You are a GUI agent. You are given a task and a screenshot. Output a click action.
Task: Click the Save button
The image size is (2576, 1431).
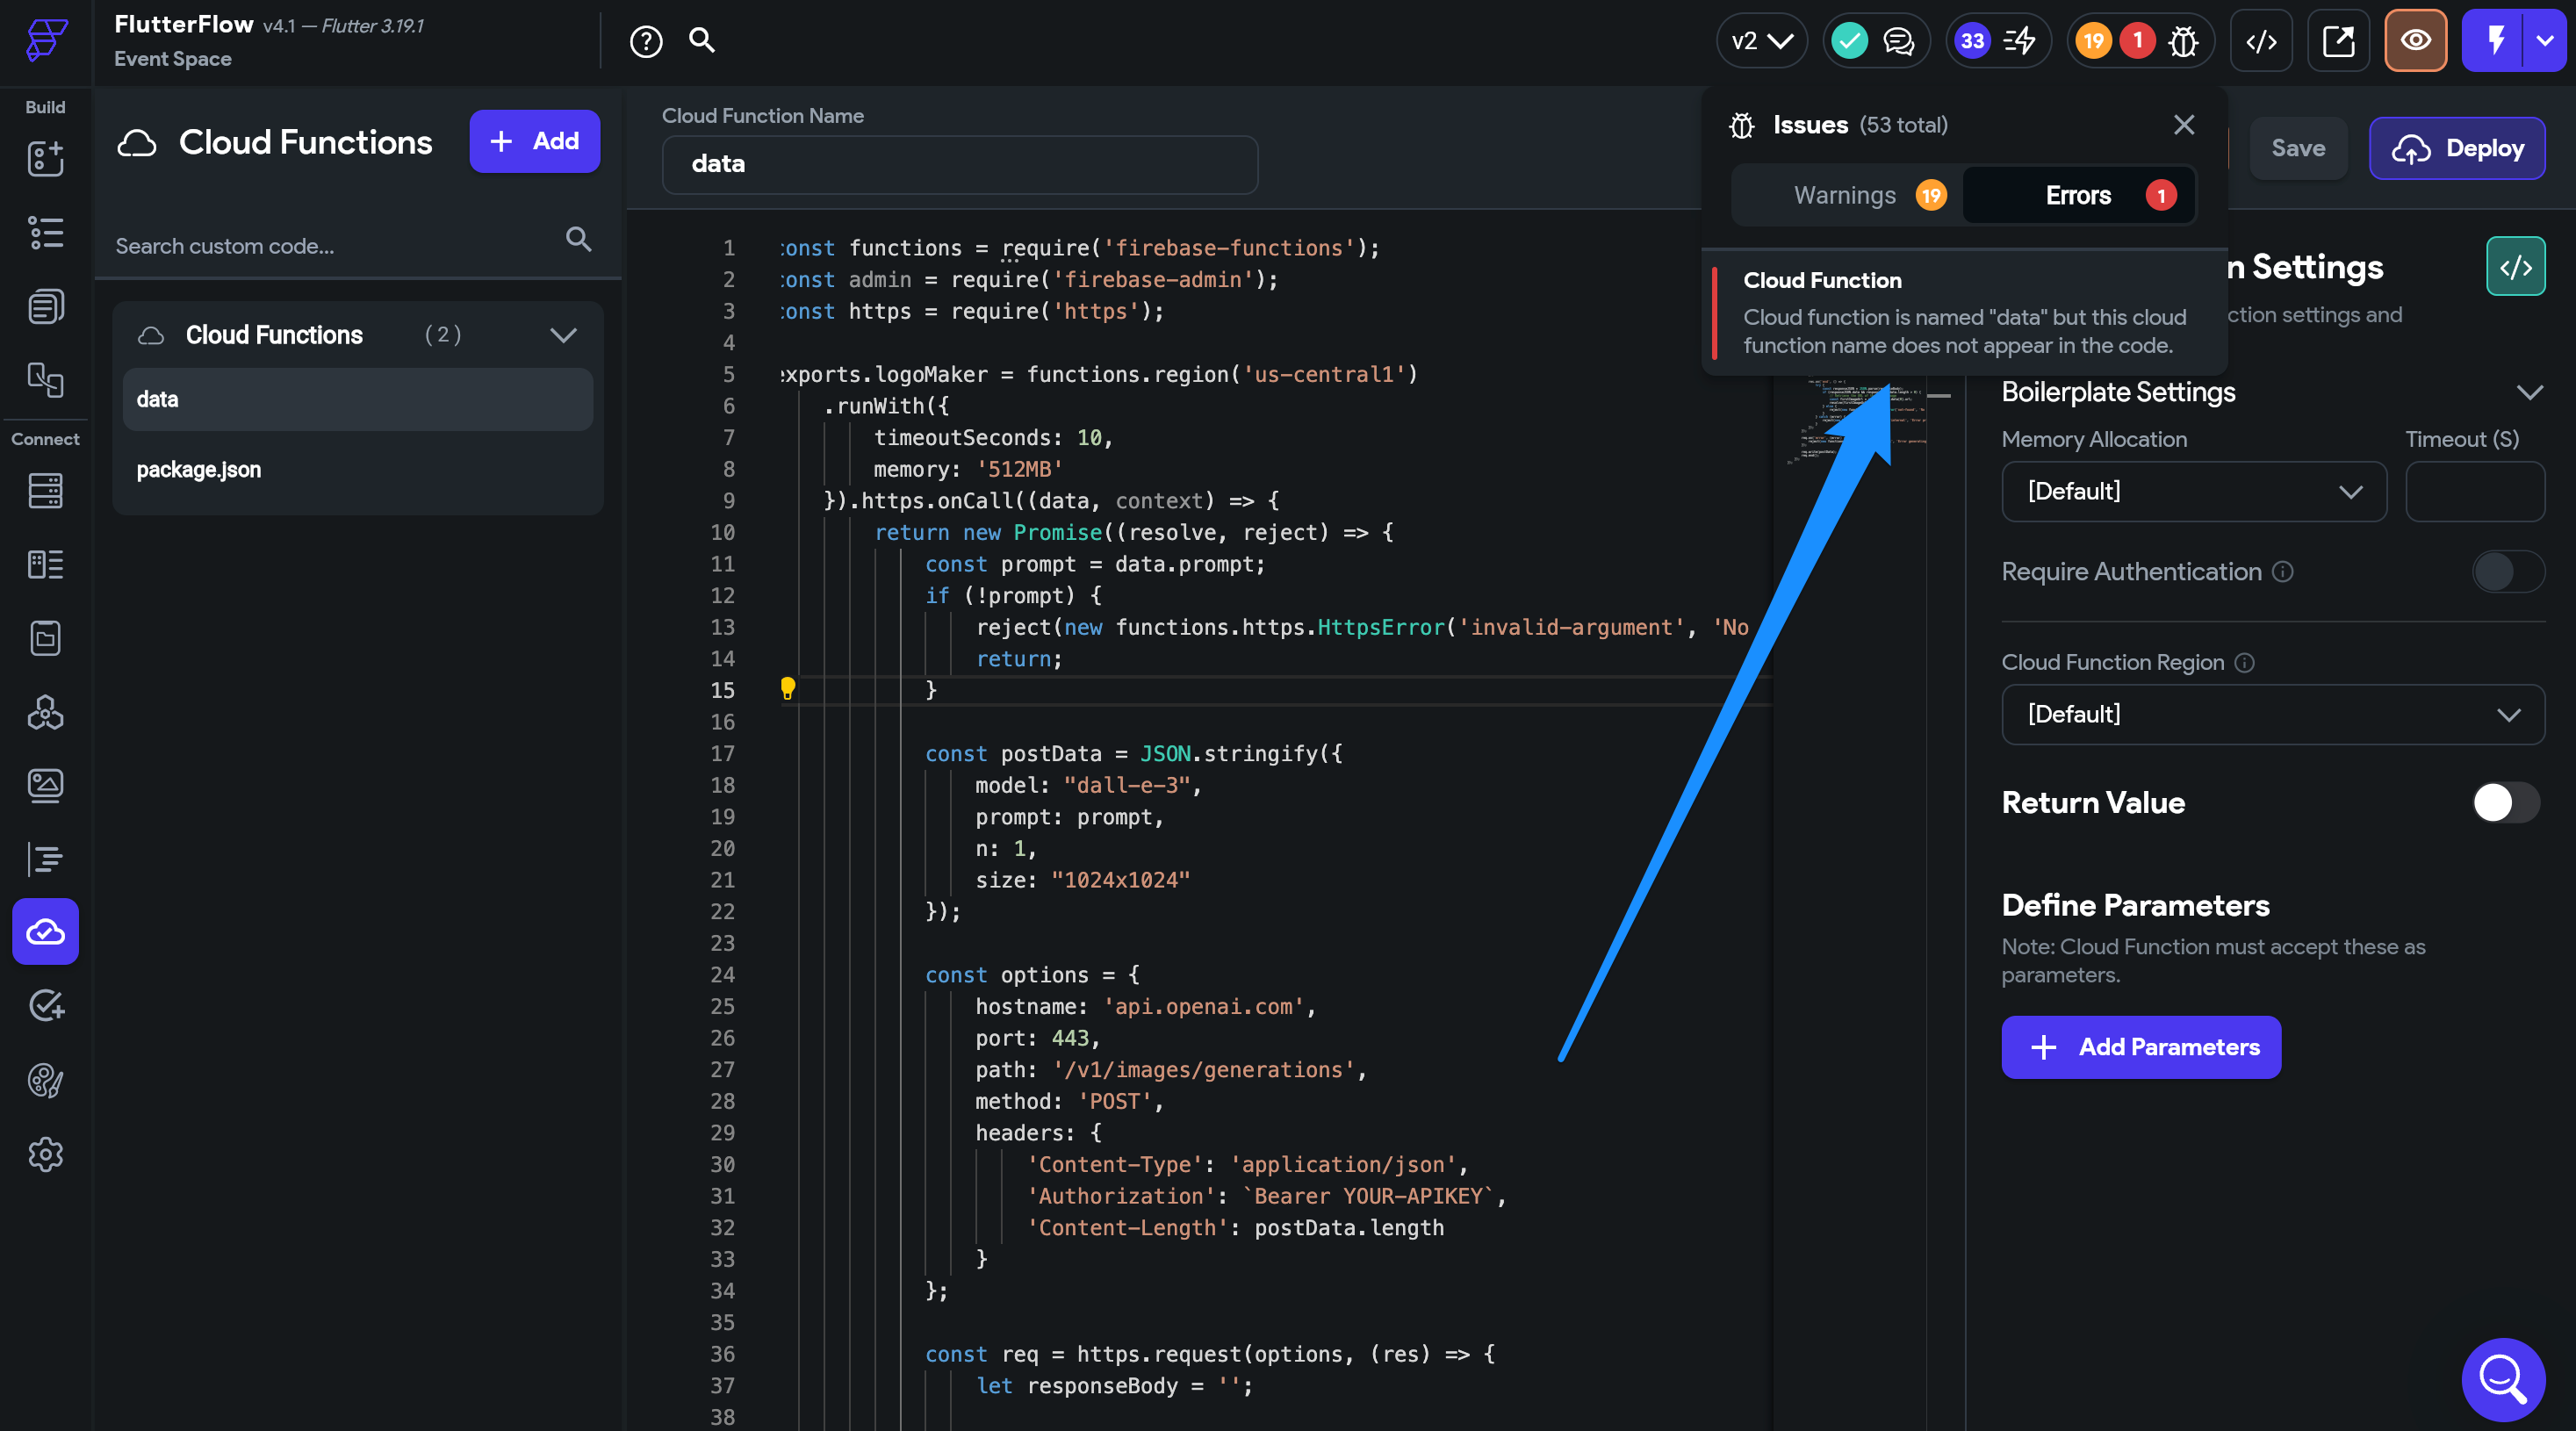point(2298,148)
